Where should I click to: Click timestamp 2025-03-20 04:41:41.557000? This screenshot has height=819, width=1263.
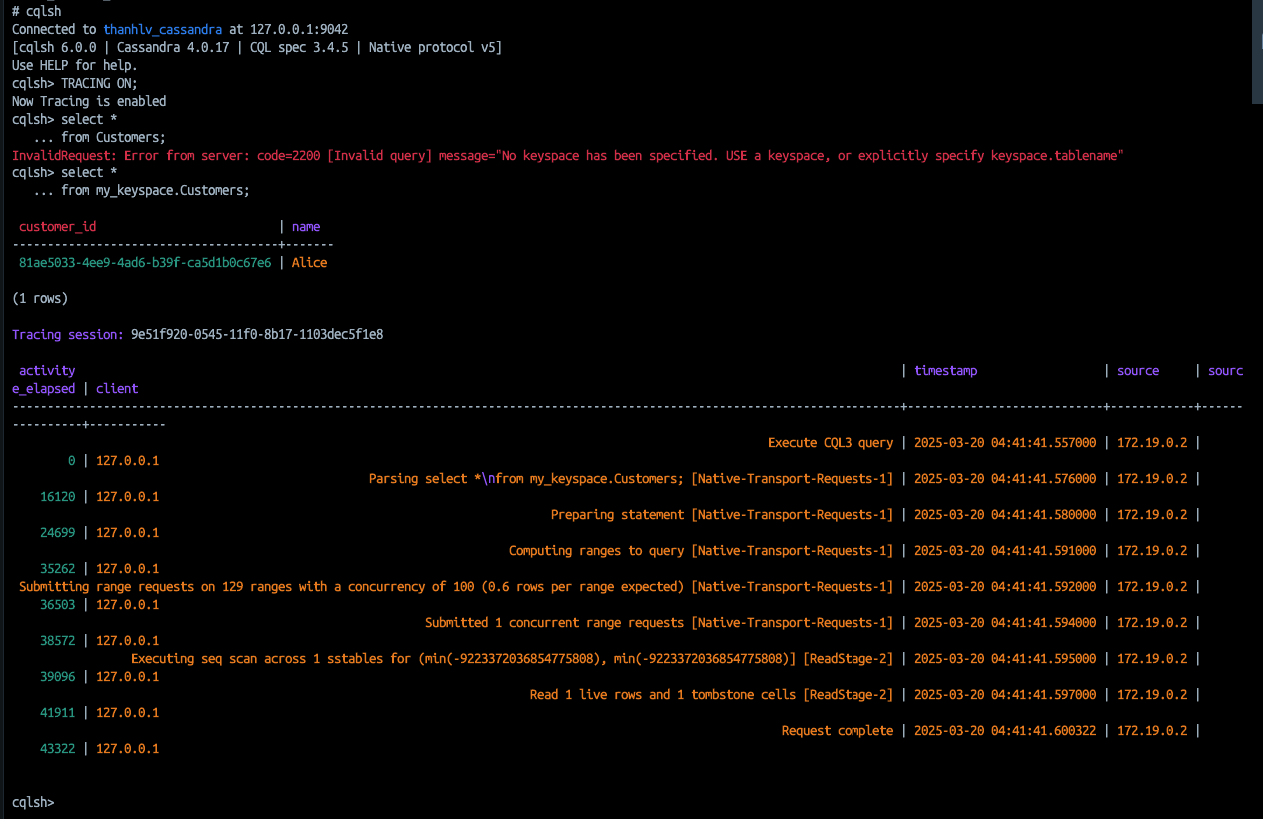(1005, 444)
